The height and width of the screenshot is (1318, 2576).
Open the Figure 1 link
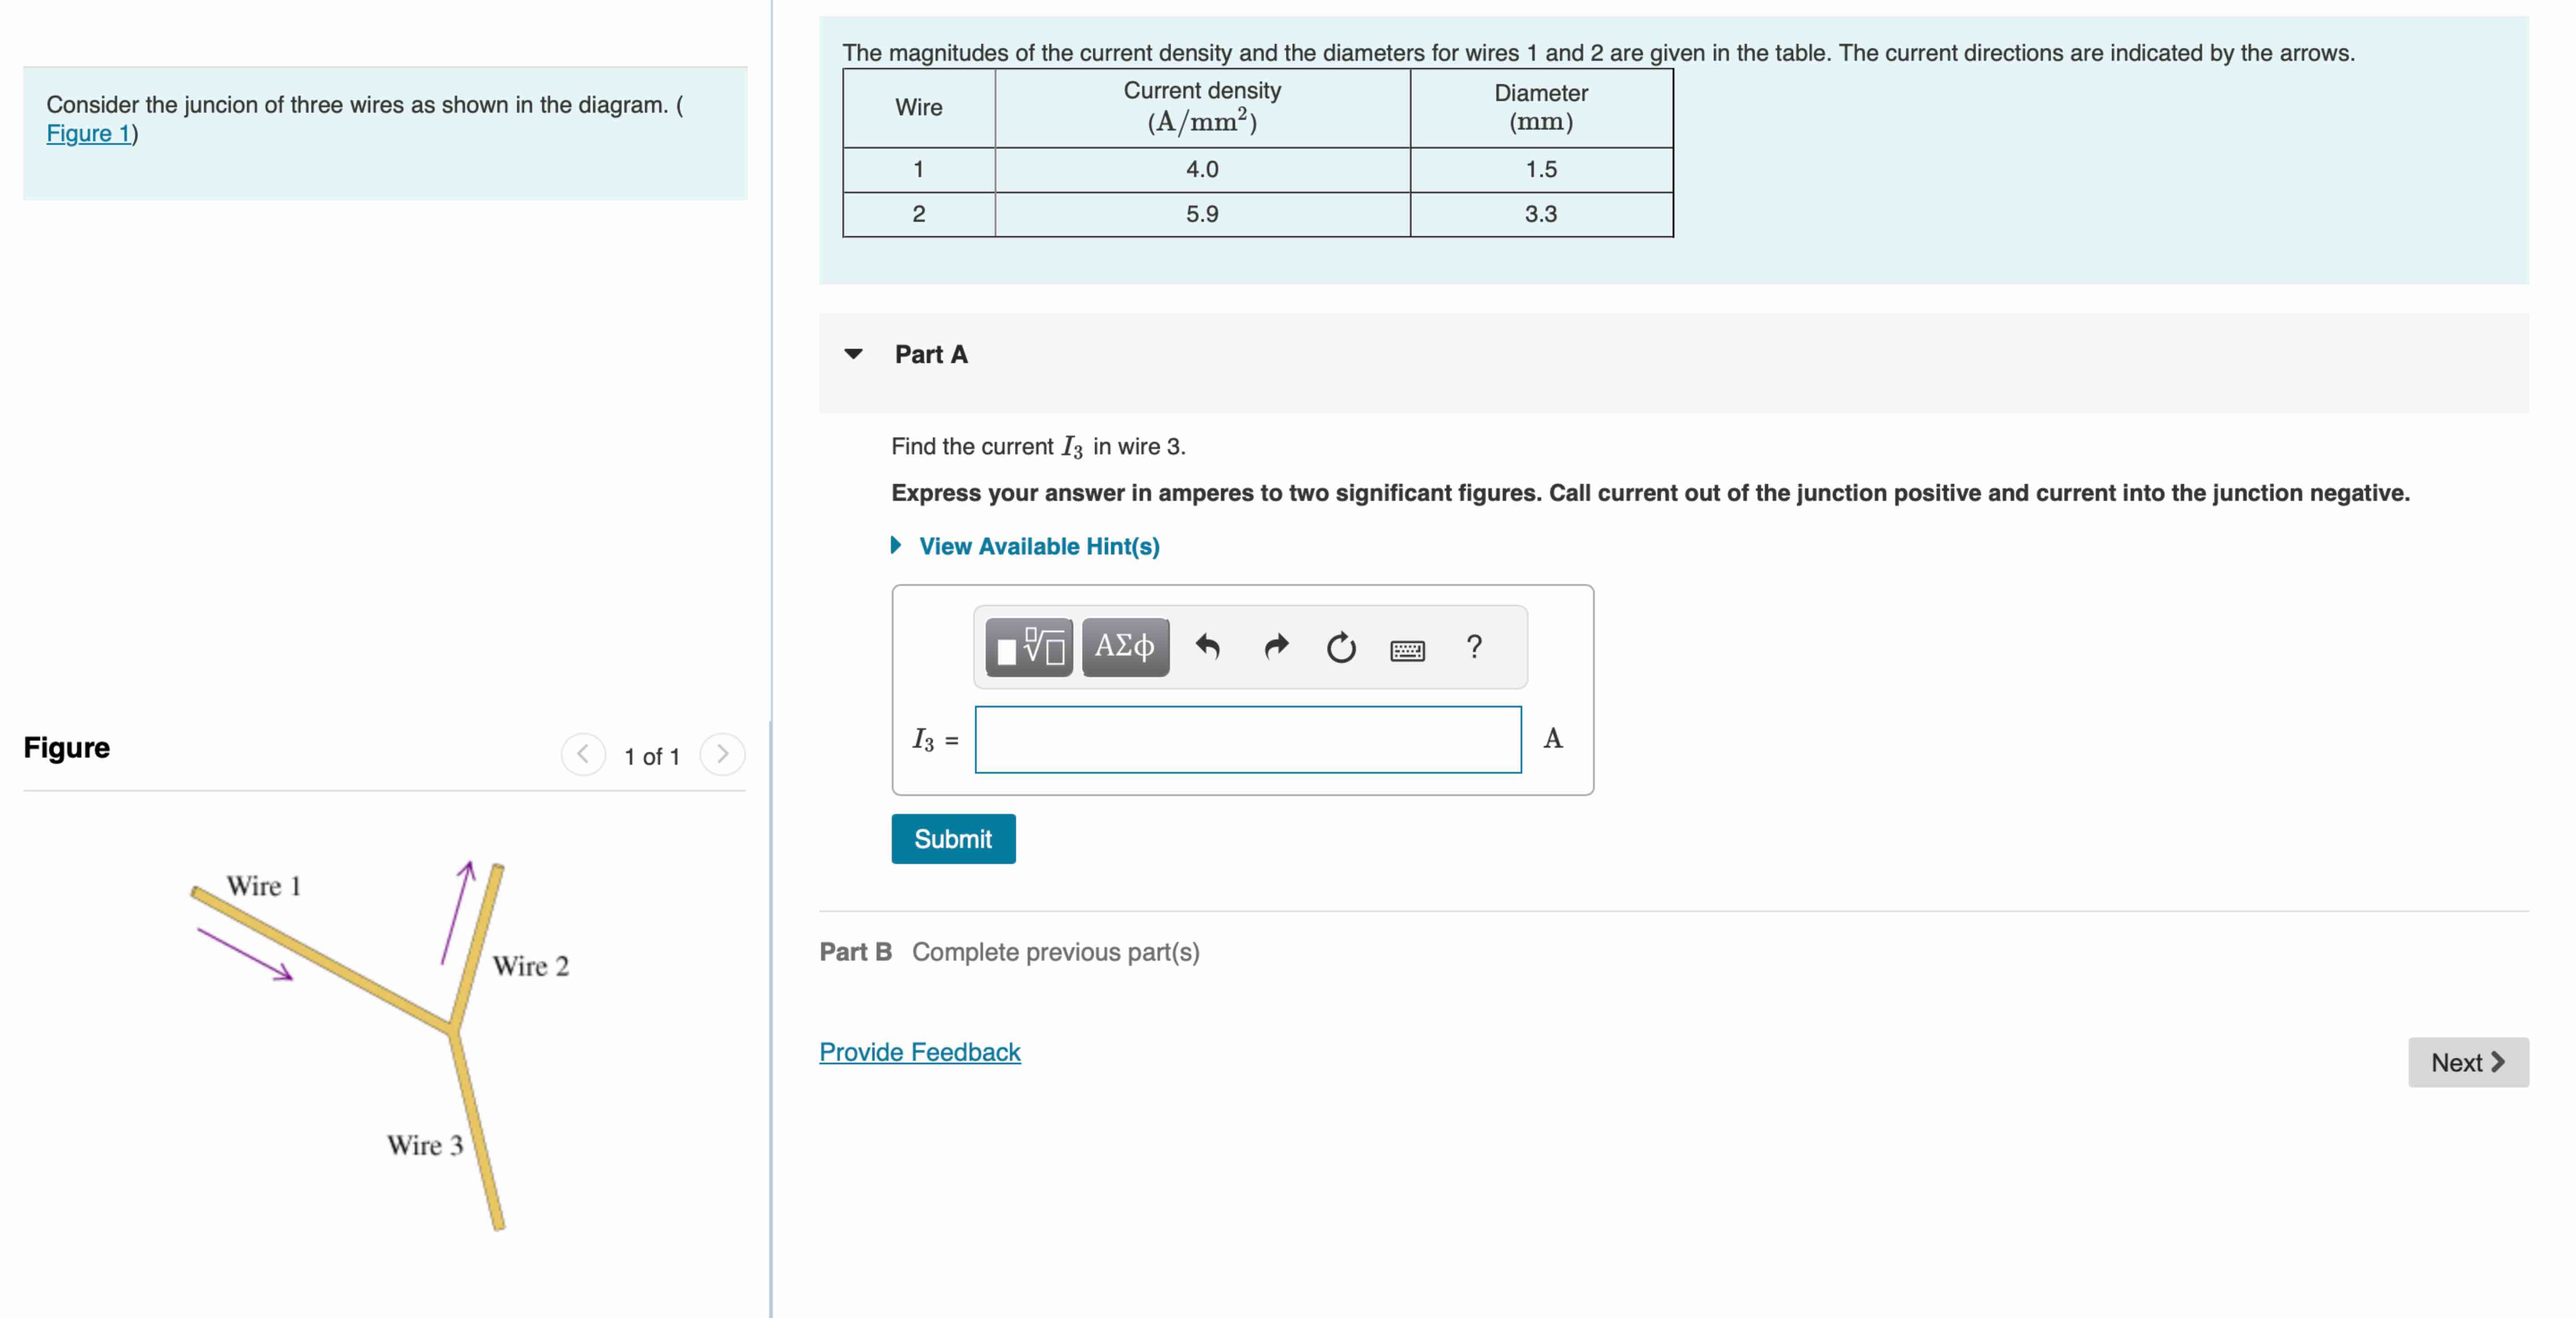[x=88, y=134]
